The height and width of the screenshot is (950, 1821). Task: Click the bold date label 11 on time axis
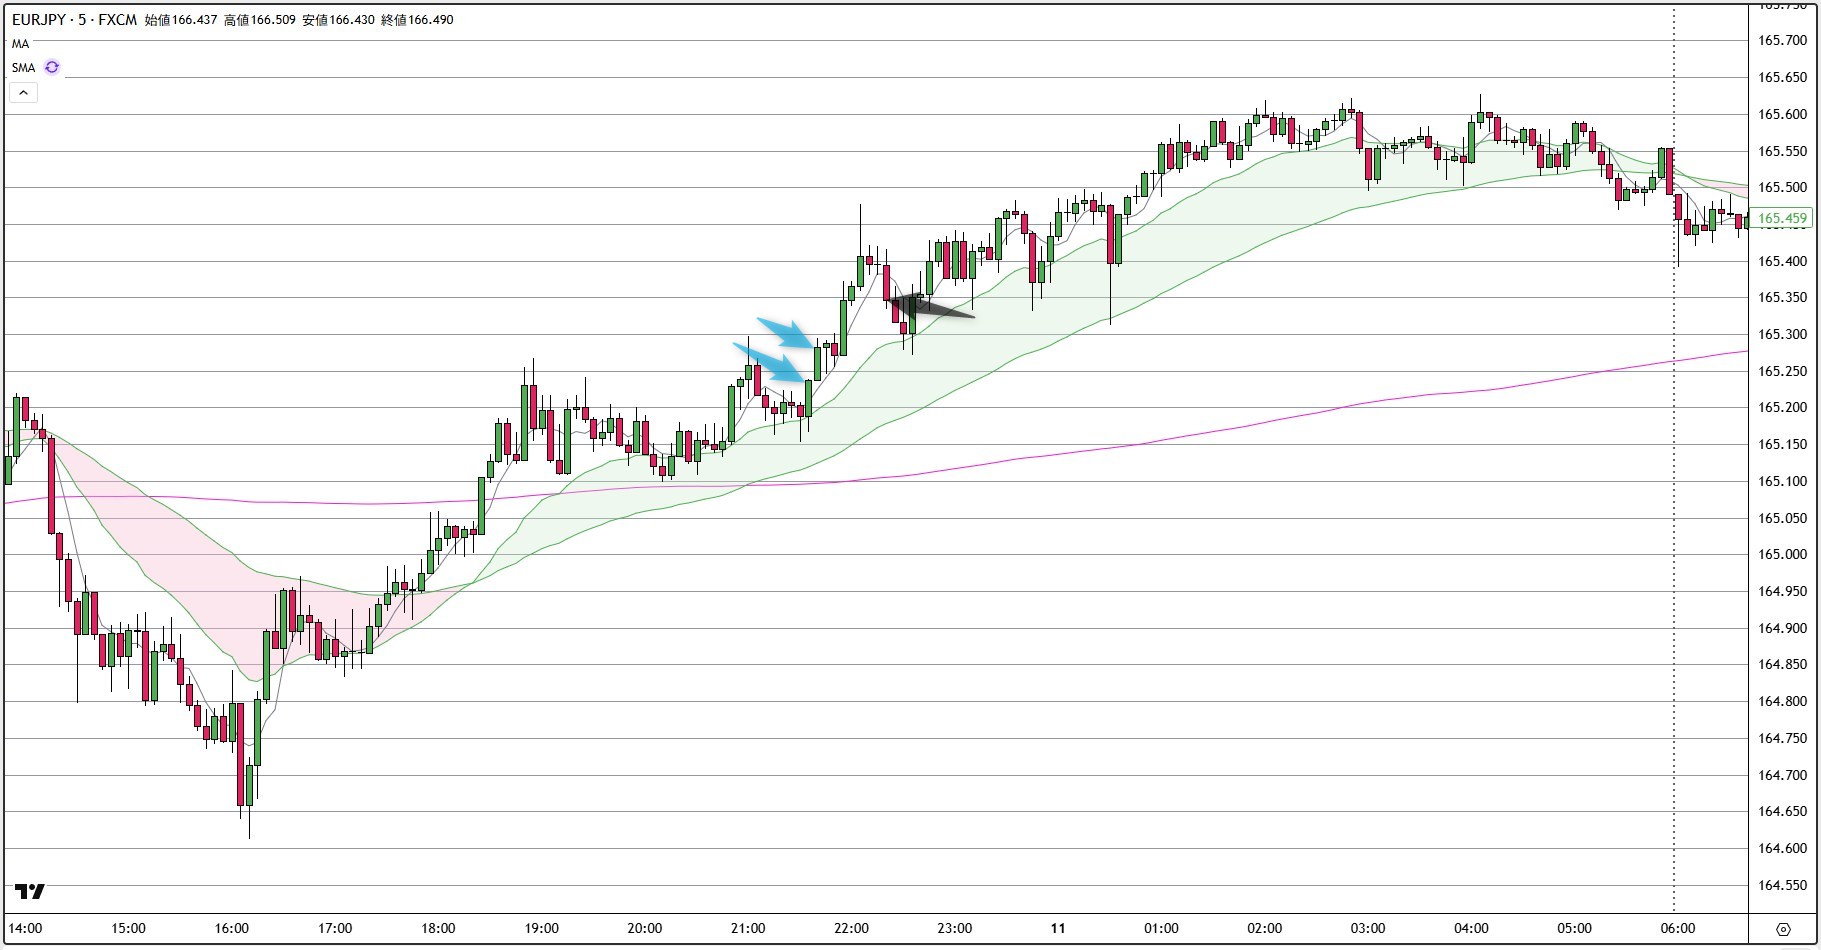point(1058,928)
